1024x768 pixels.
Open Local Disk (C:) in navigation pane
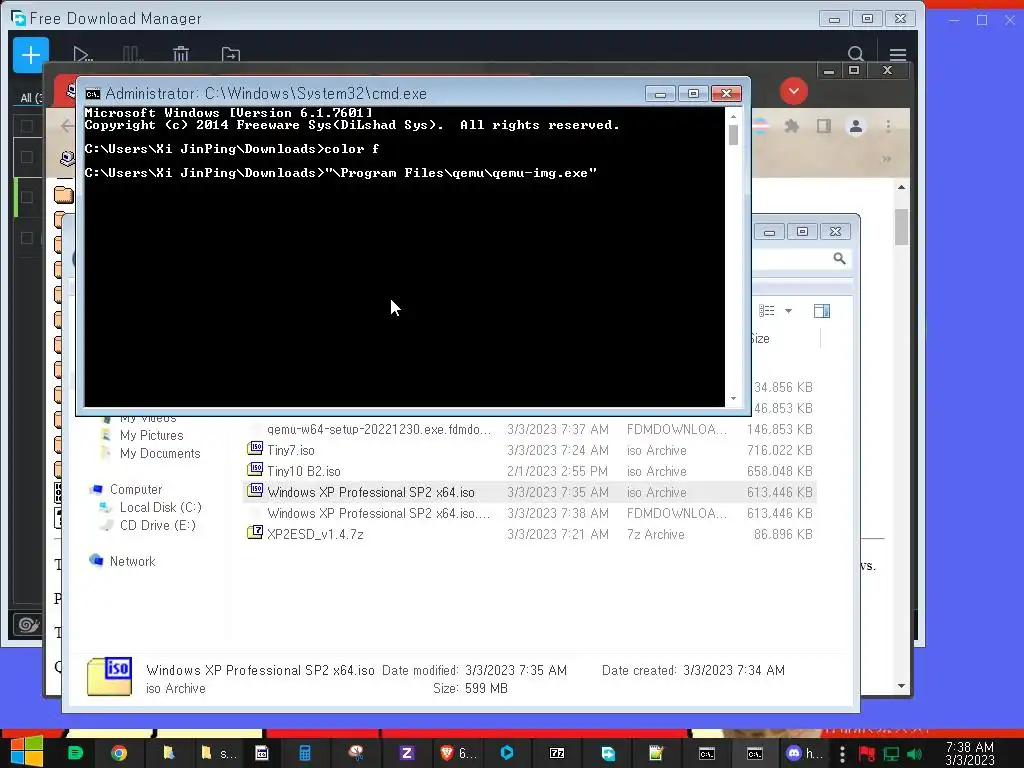click(161, 507)
